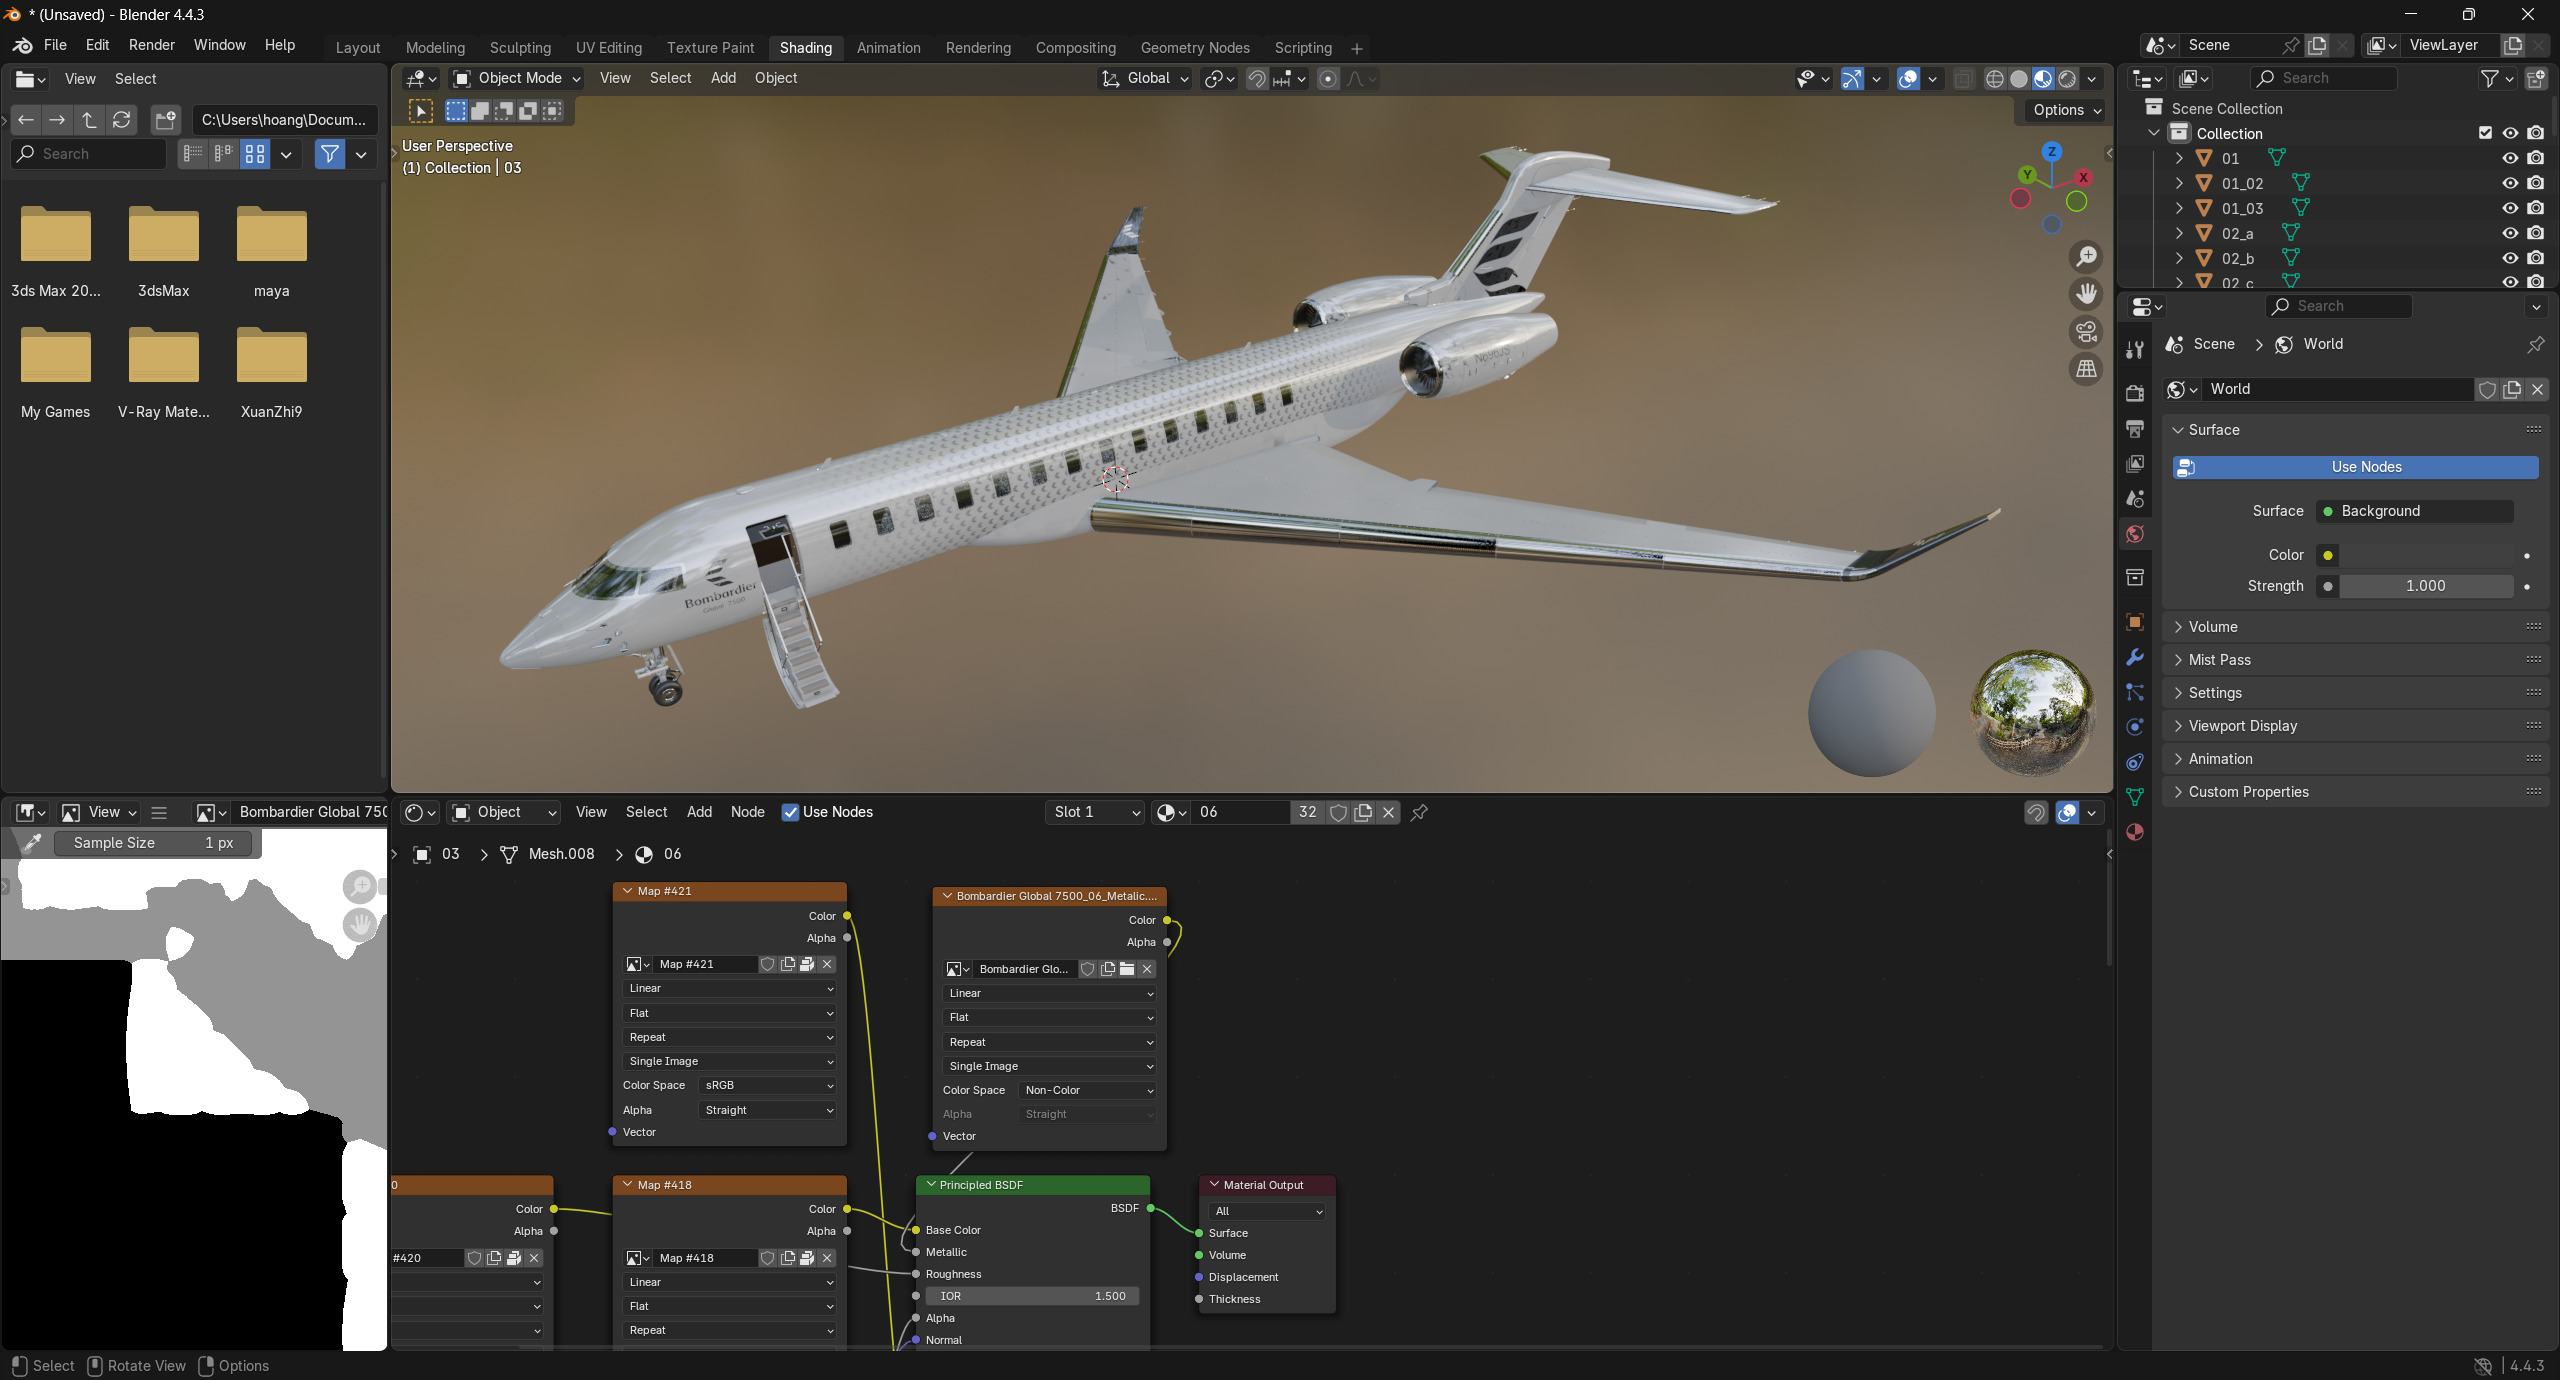Image resolution: width=2560 pixels, height=1380 pixels.
Task: Open the Object properties tab
Action: [x=2135, y=622]
